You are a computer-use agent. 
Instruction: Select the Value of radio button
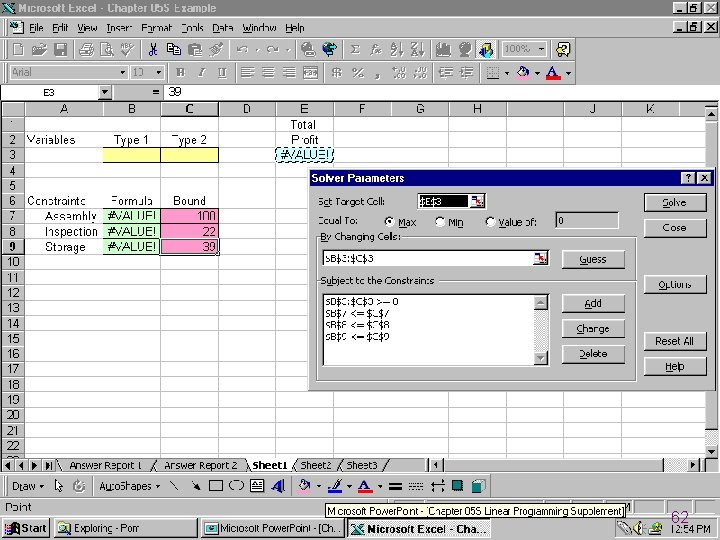(x=490, y=222)
